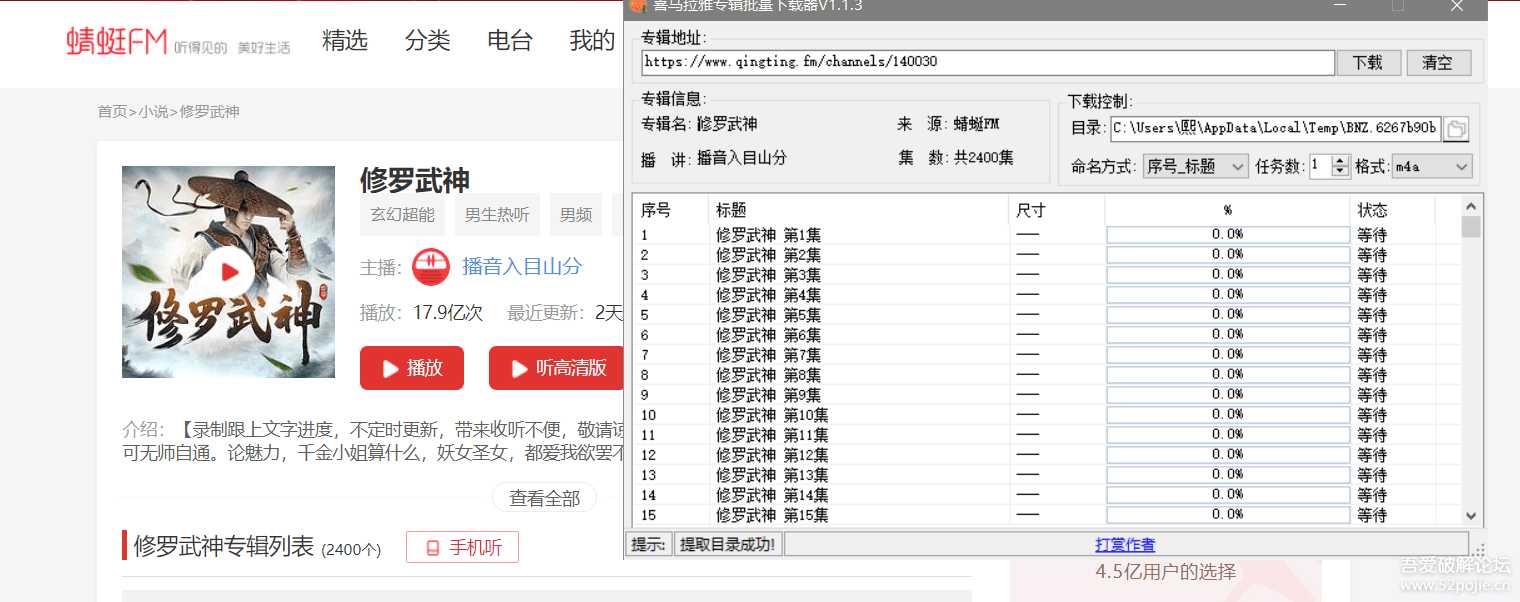Image resolution: width=1520 pixels, height=602 pixels.
Task: Click the circular host avatar beside 主播
Action: (x=430, y=267)
